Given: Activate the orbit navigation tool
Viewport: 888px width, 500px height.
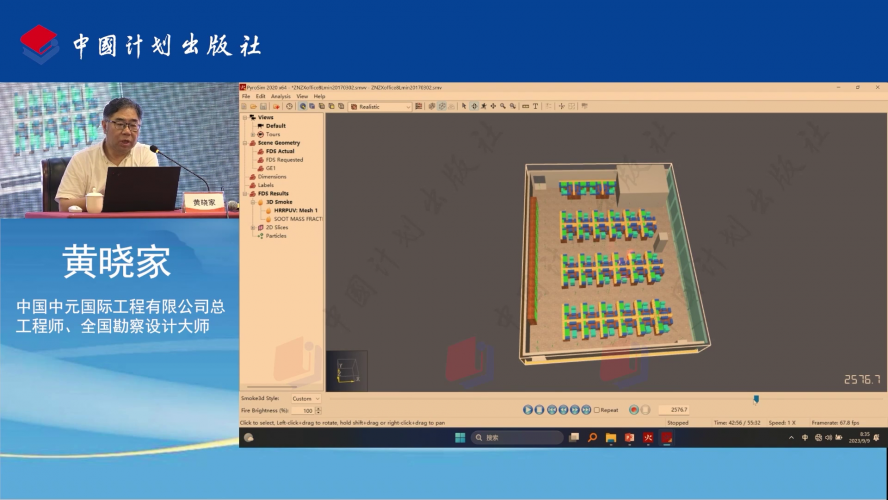Looking at the screenshot, I should click(x=474, y=106).
